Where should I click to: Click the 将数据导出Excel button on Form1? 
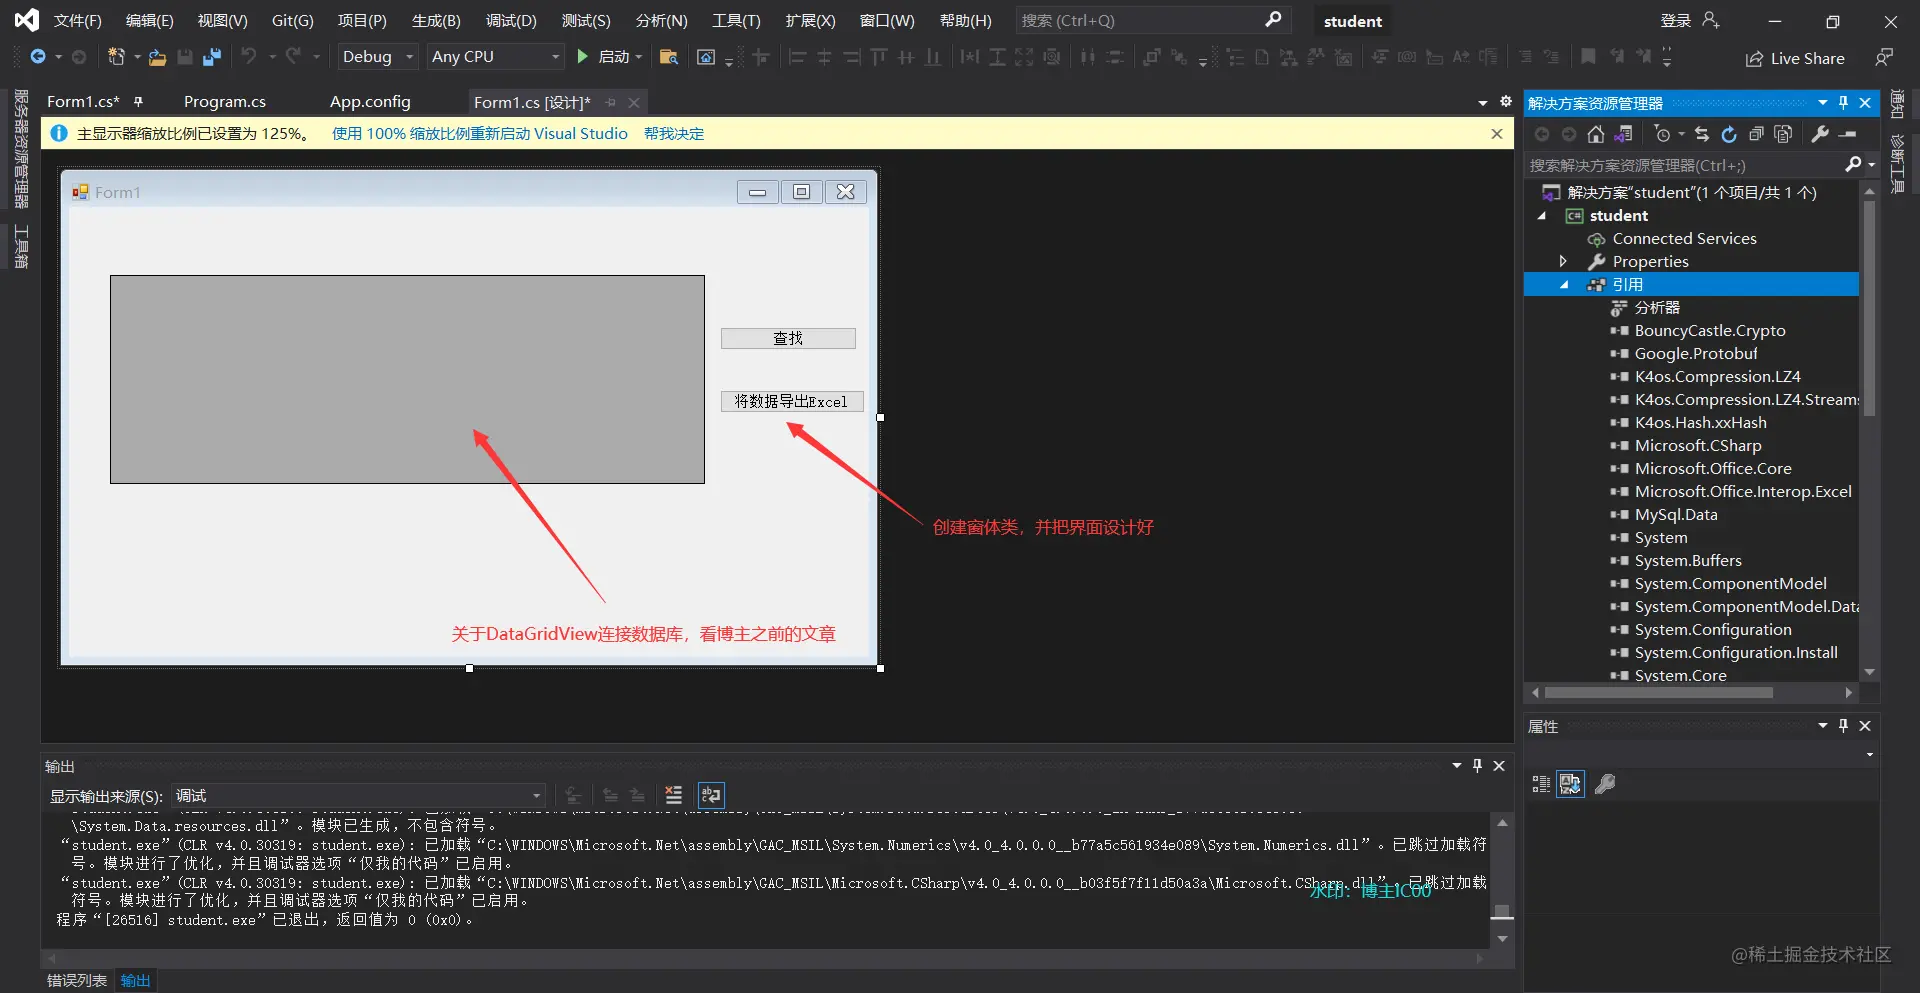(791, 401)
